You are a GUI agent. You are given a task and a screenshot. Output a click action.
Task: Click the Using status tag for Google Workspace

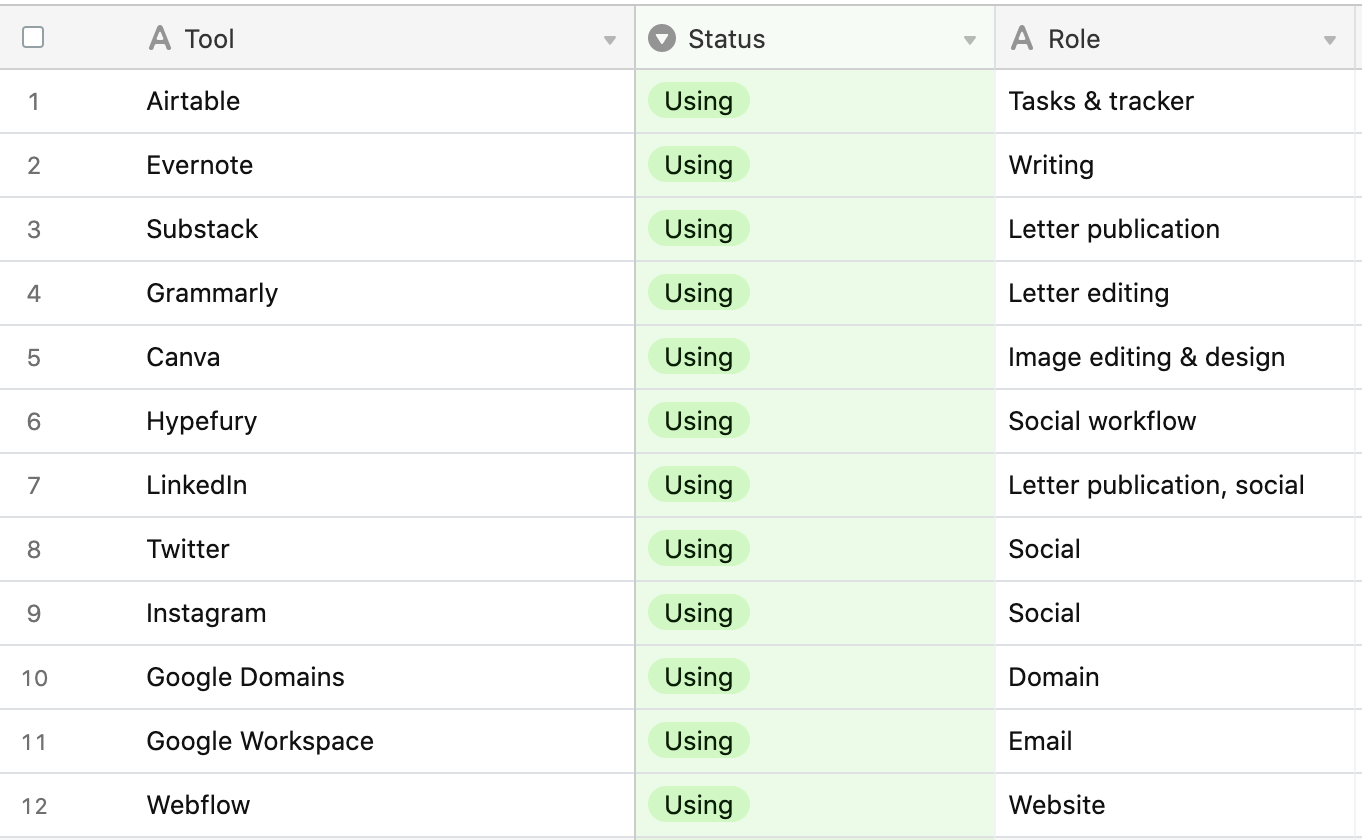[699, 741]
